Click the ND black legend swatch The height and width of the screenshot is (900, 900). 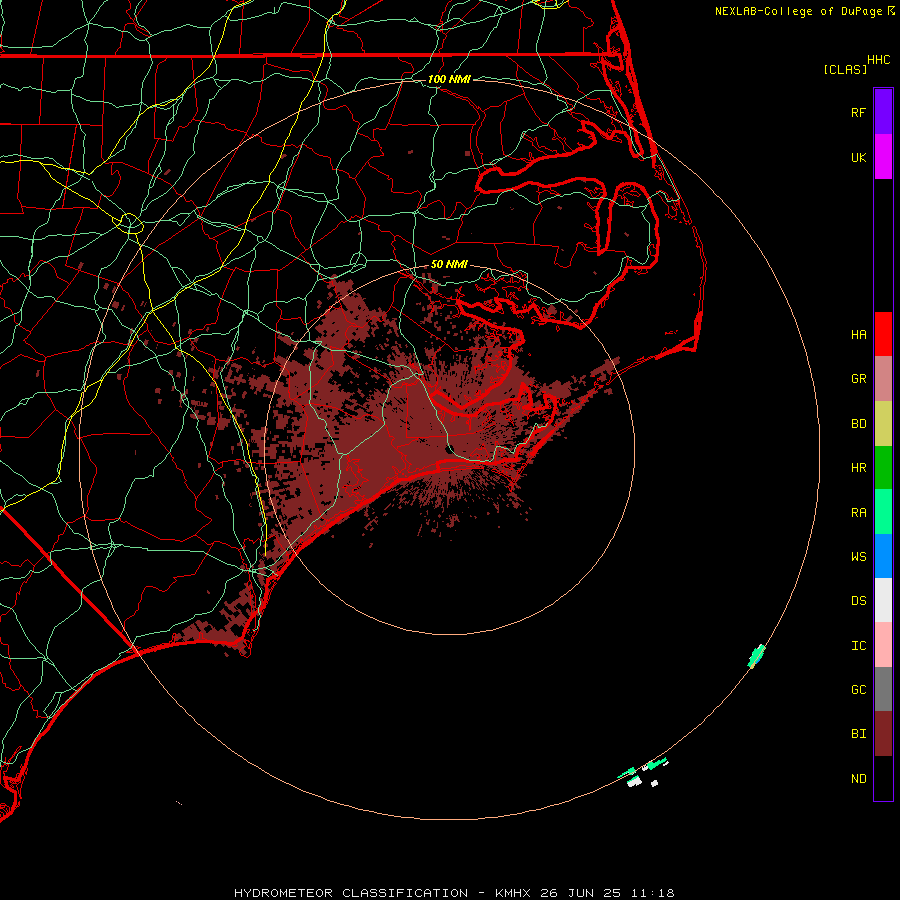coord(883,778)
